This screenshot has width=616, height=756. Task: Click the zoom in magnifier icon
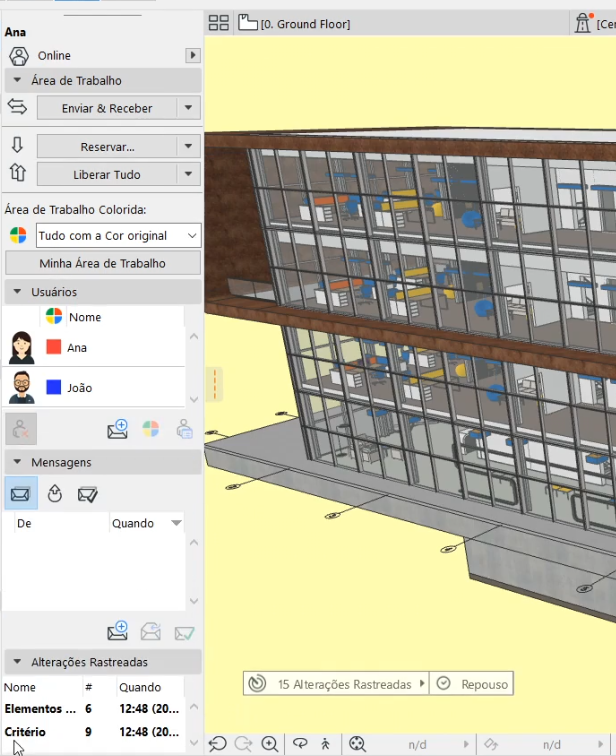(270, 744)
